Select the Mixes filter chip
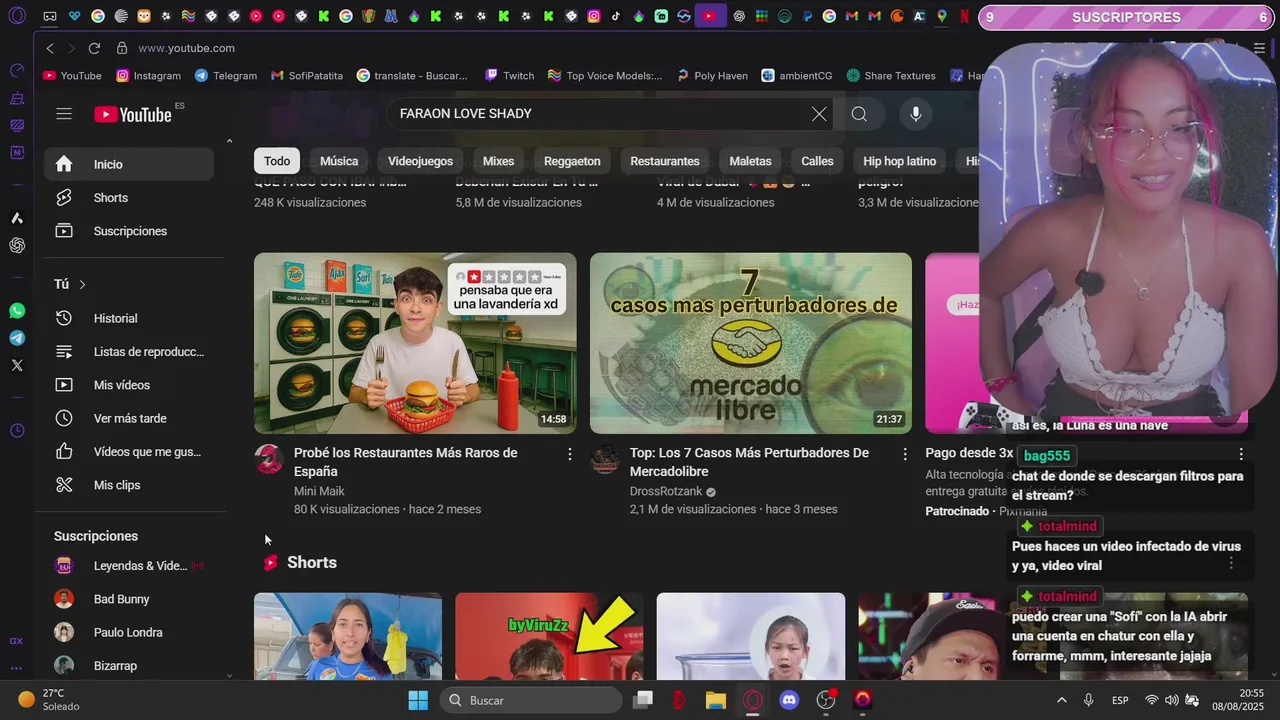Screen dimensions: 1280x720 [x=498, y=161]
